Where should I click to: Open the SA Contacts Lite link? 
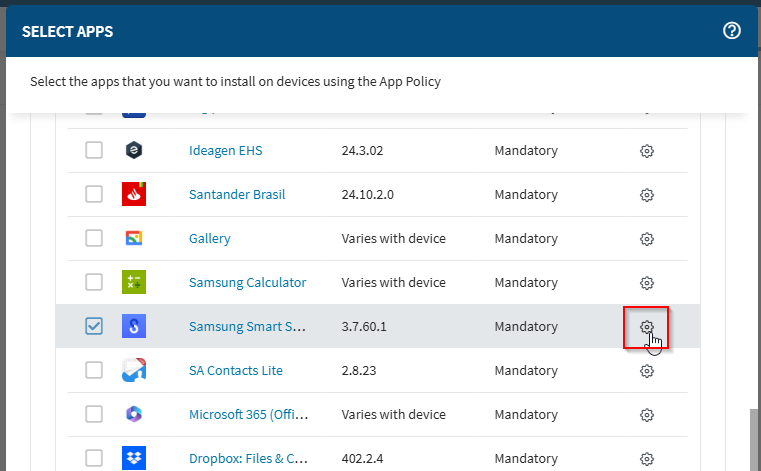pos(236,370)
